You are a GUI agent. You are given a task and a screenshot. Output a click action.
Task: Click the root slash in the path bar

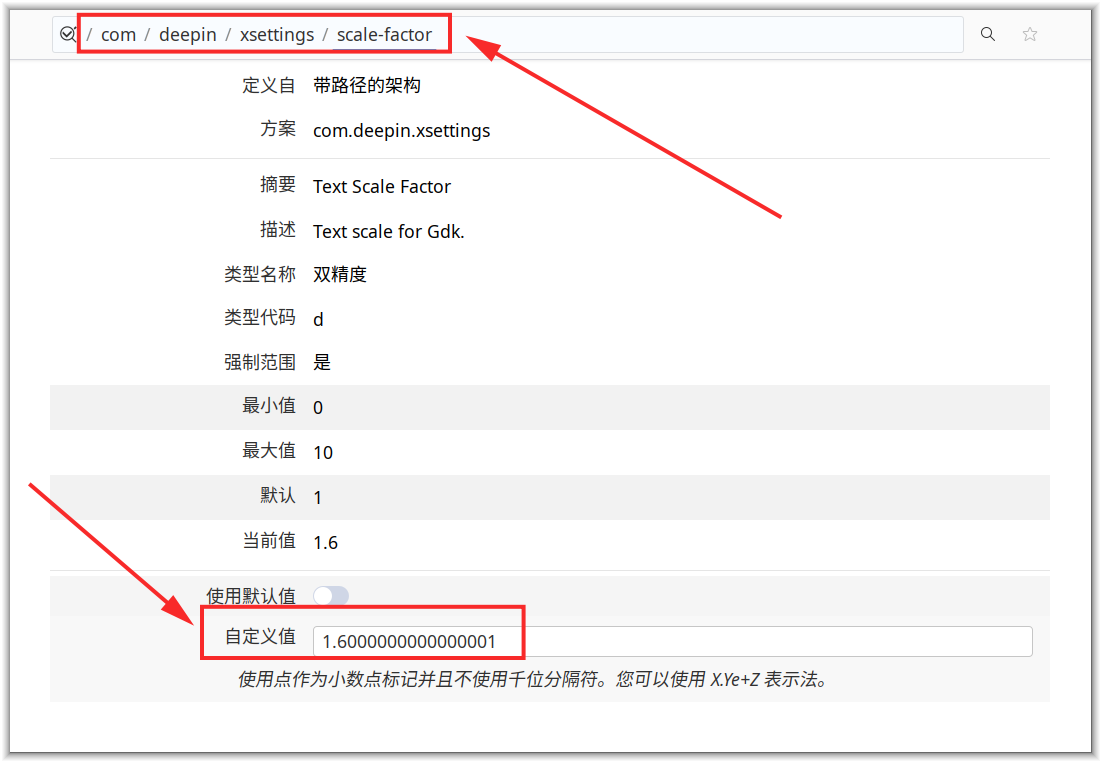click(89, 33)
